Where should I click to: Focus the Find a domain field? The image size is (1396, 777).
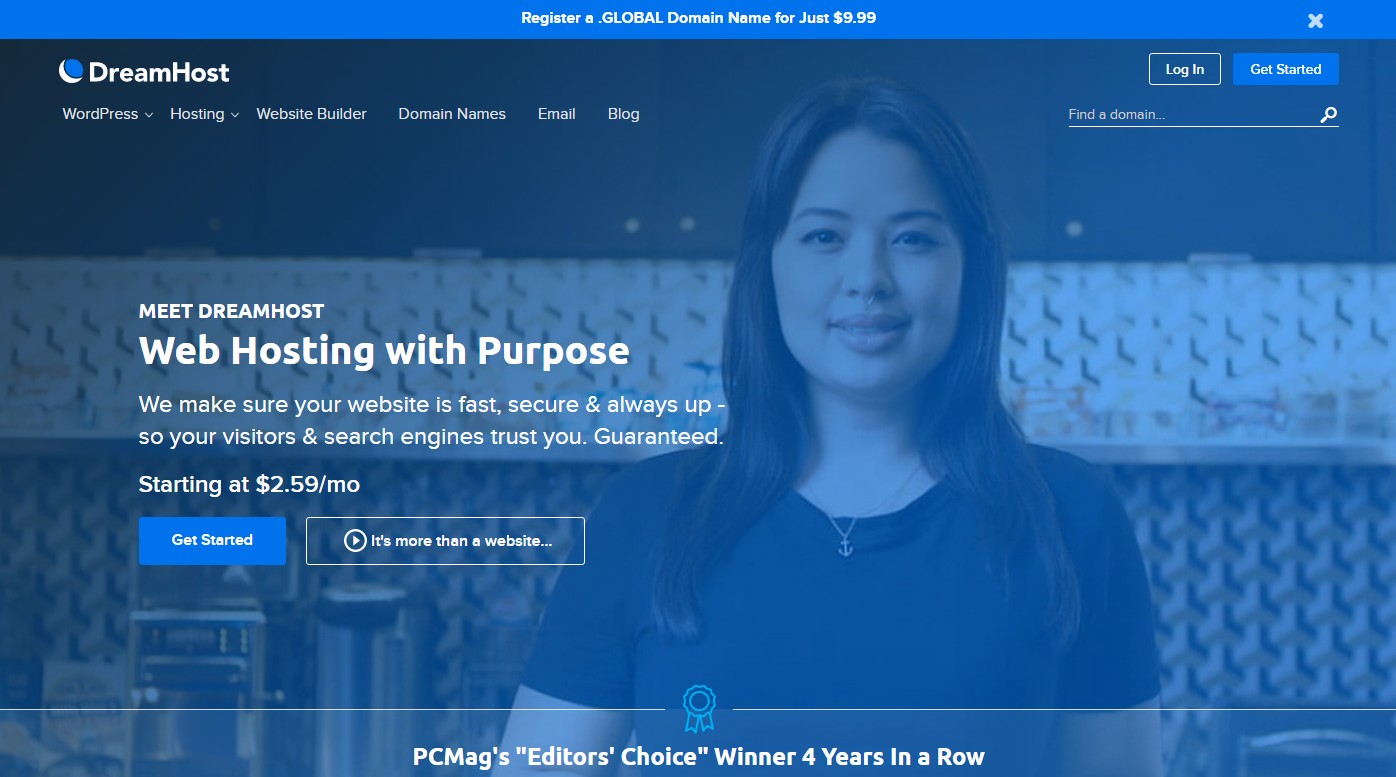[x=1192, y=115]
